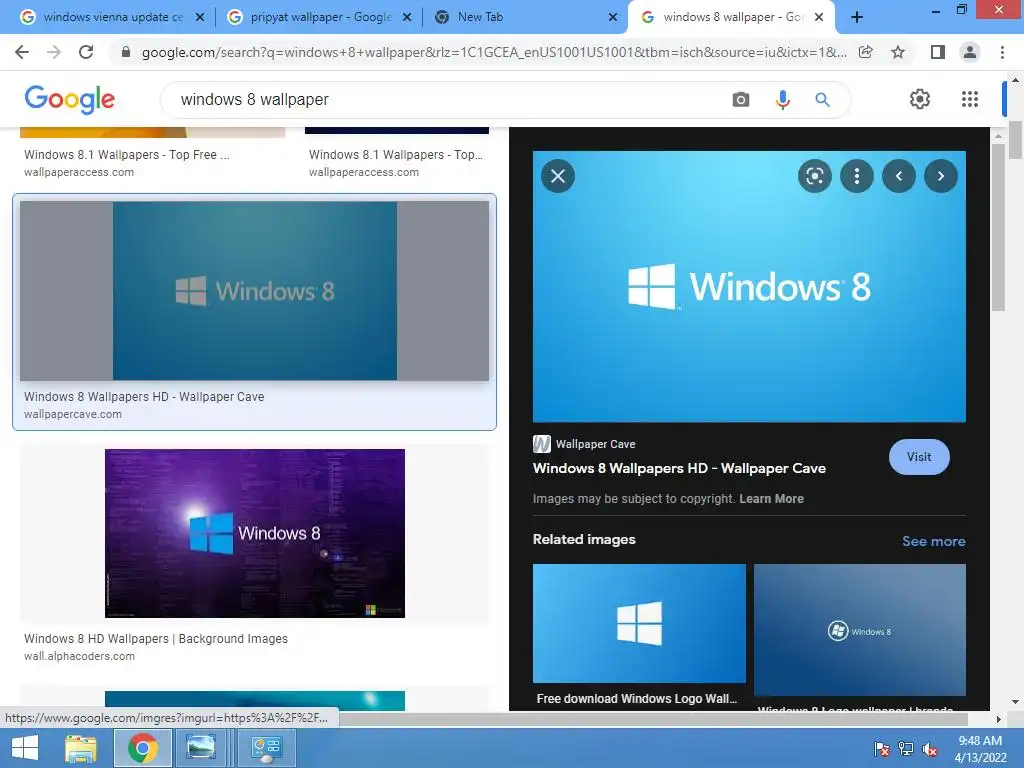Screen dimensions: 1024x768
Task: Close the image preview panel
Action: click(558, 176)
